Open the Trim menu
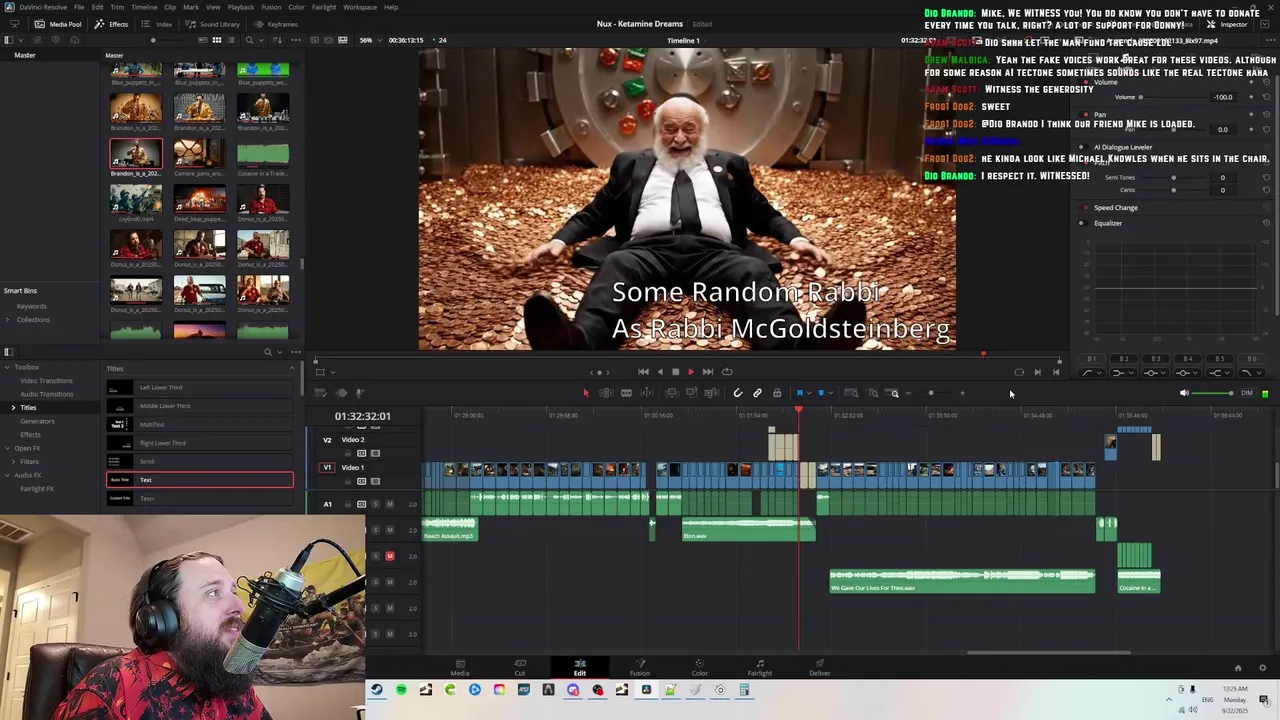The width and height of the screenshot is (1280, 720). tap(117, 7)
